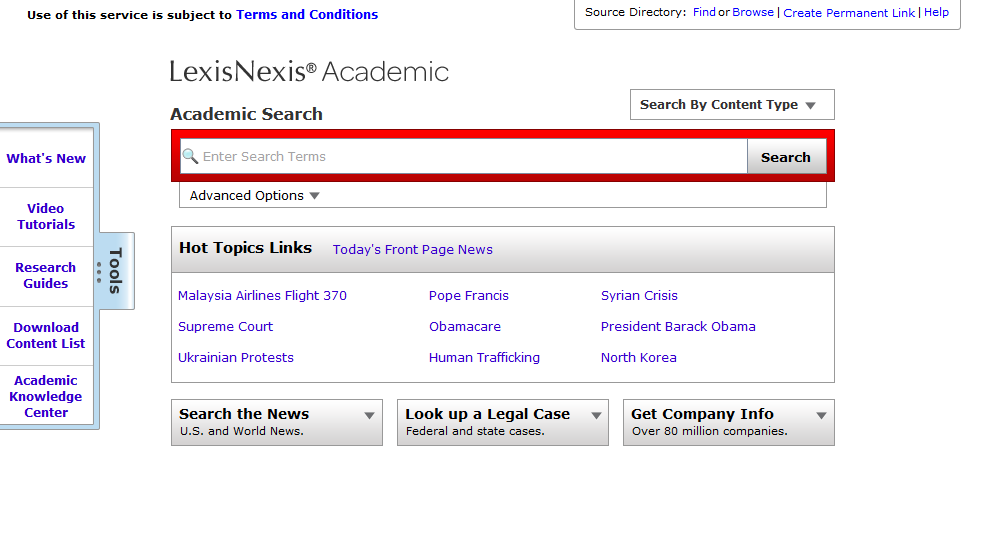Viewport: 983px width, 549px height.
Task: Open Research Guides from the sidebar
Action: (46, 276)
